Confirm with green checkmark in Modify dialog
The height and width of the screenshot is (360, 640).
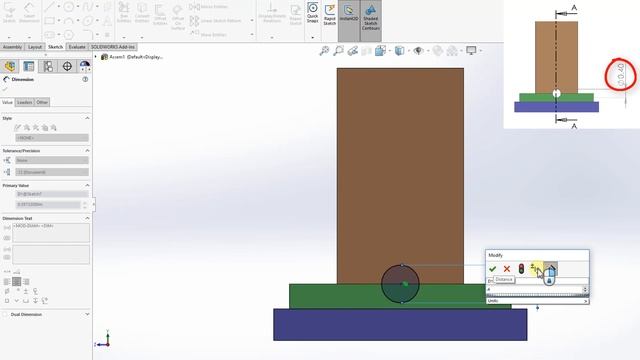(493, 269)
